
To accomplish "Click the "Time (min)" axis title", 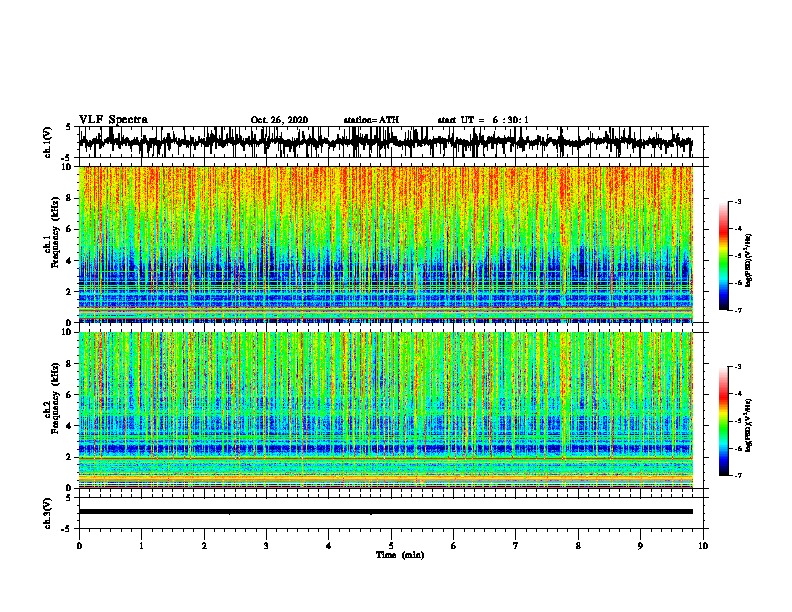I will (400, 555).
